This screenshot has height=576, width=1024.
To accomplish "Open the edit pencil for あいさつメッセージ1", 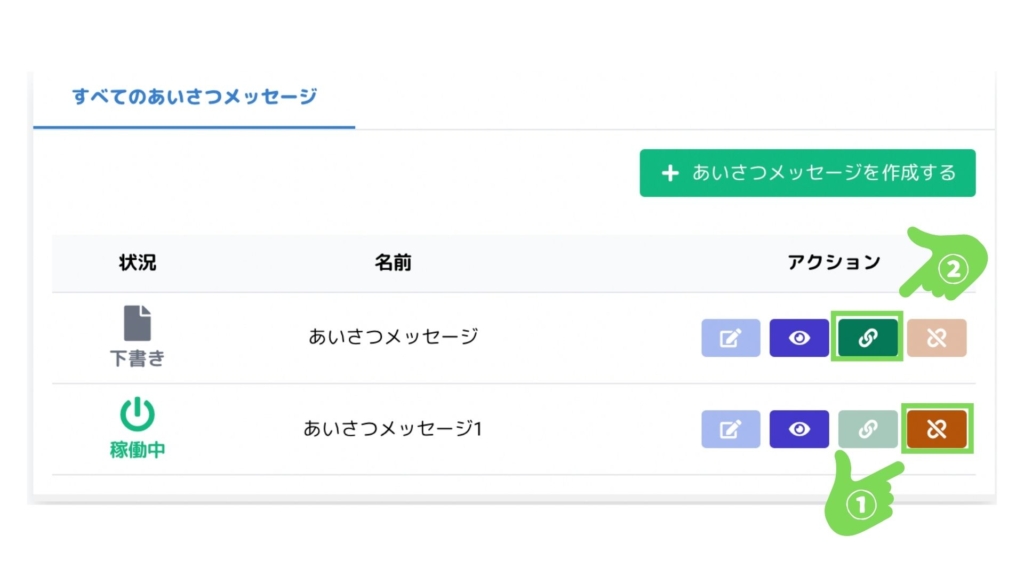I will pyautogui.click(x=731, y=429).
